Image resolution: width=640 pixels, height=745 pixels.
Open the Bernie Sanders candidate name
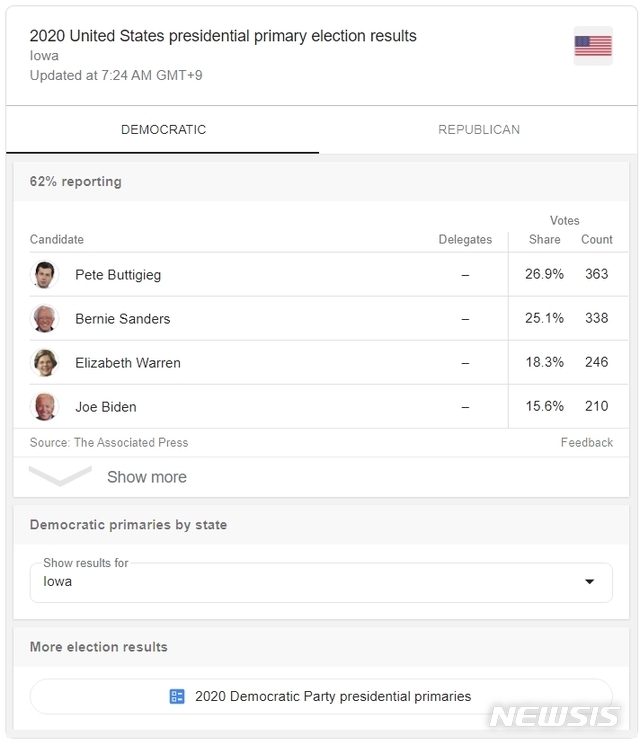pyautogui.click(x=123, y=319)
